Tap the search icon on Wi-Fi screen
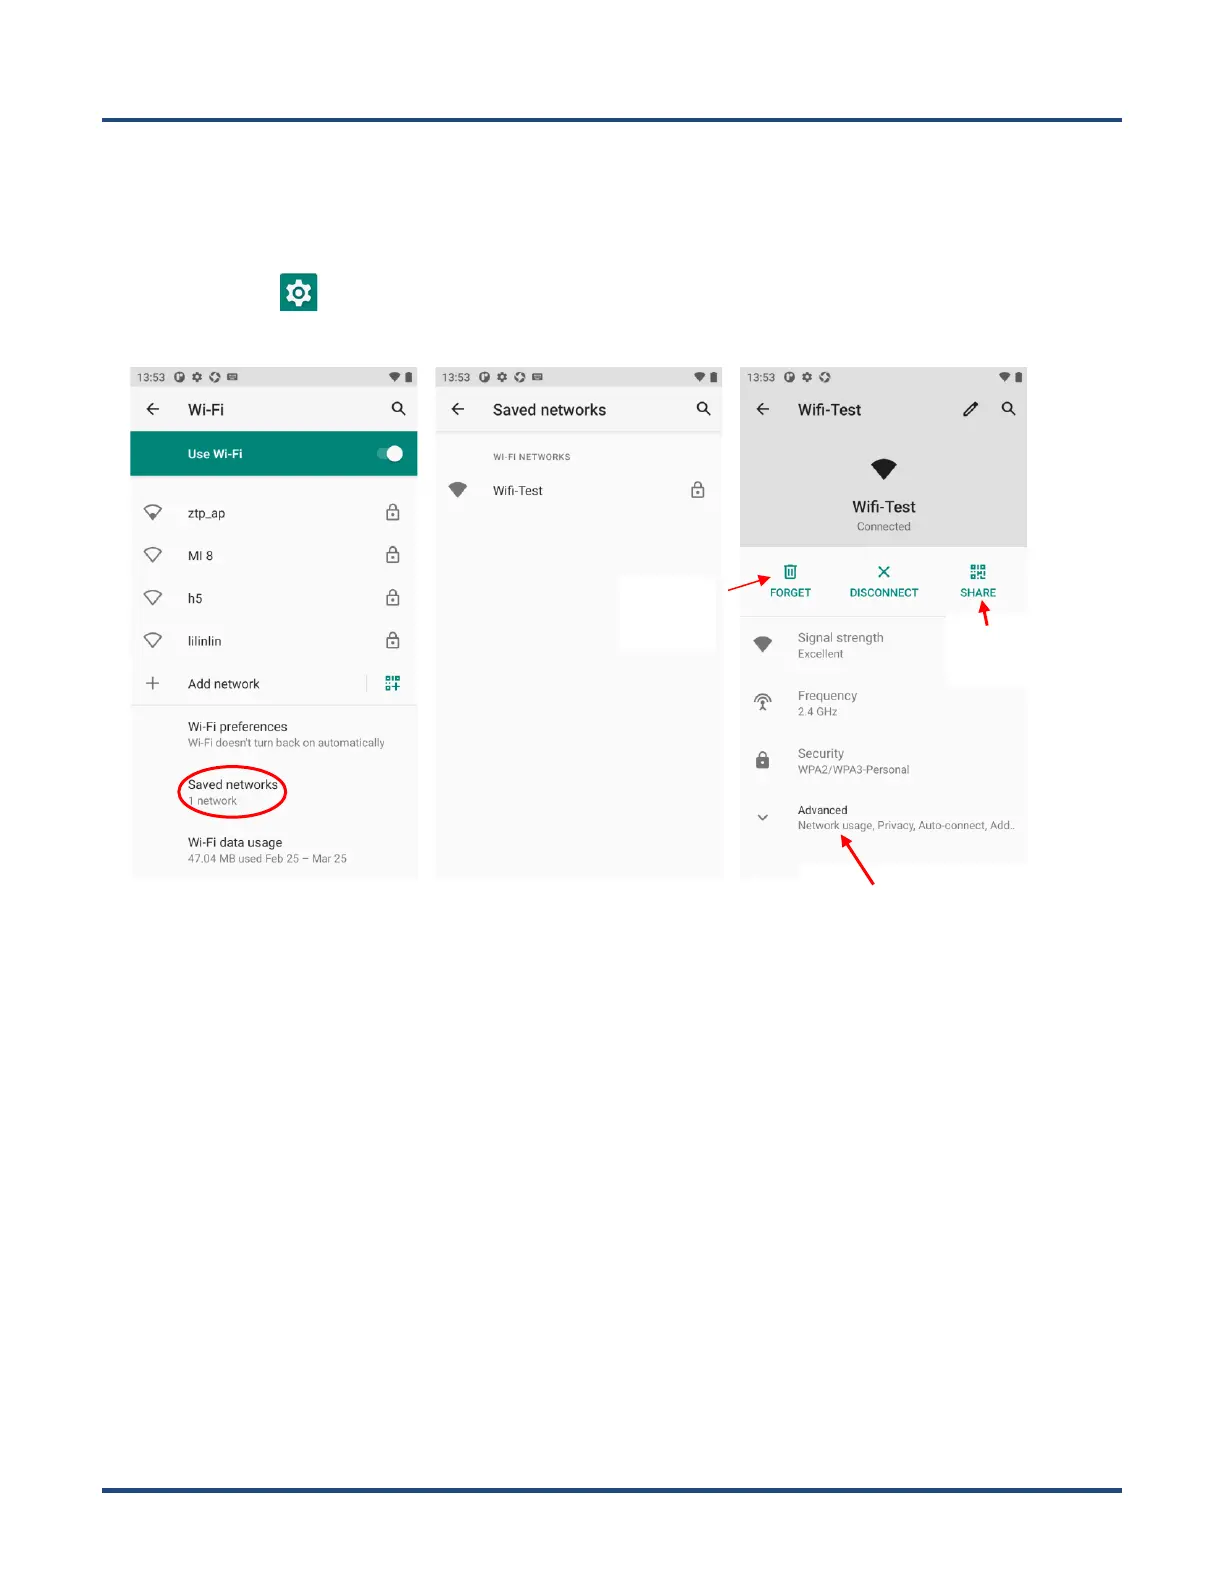Image resolution: width=1224 pixels, height=1584 pixels. [398, 409]
